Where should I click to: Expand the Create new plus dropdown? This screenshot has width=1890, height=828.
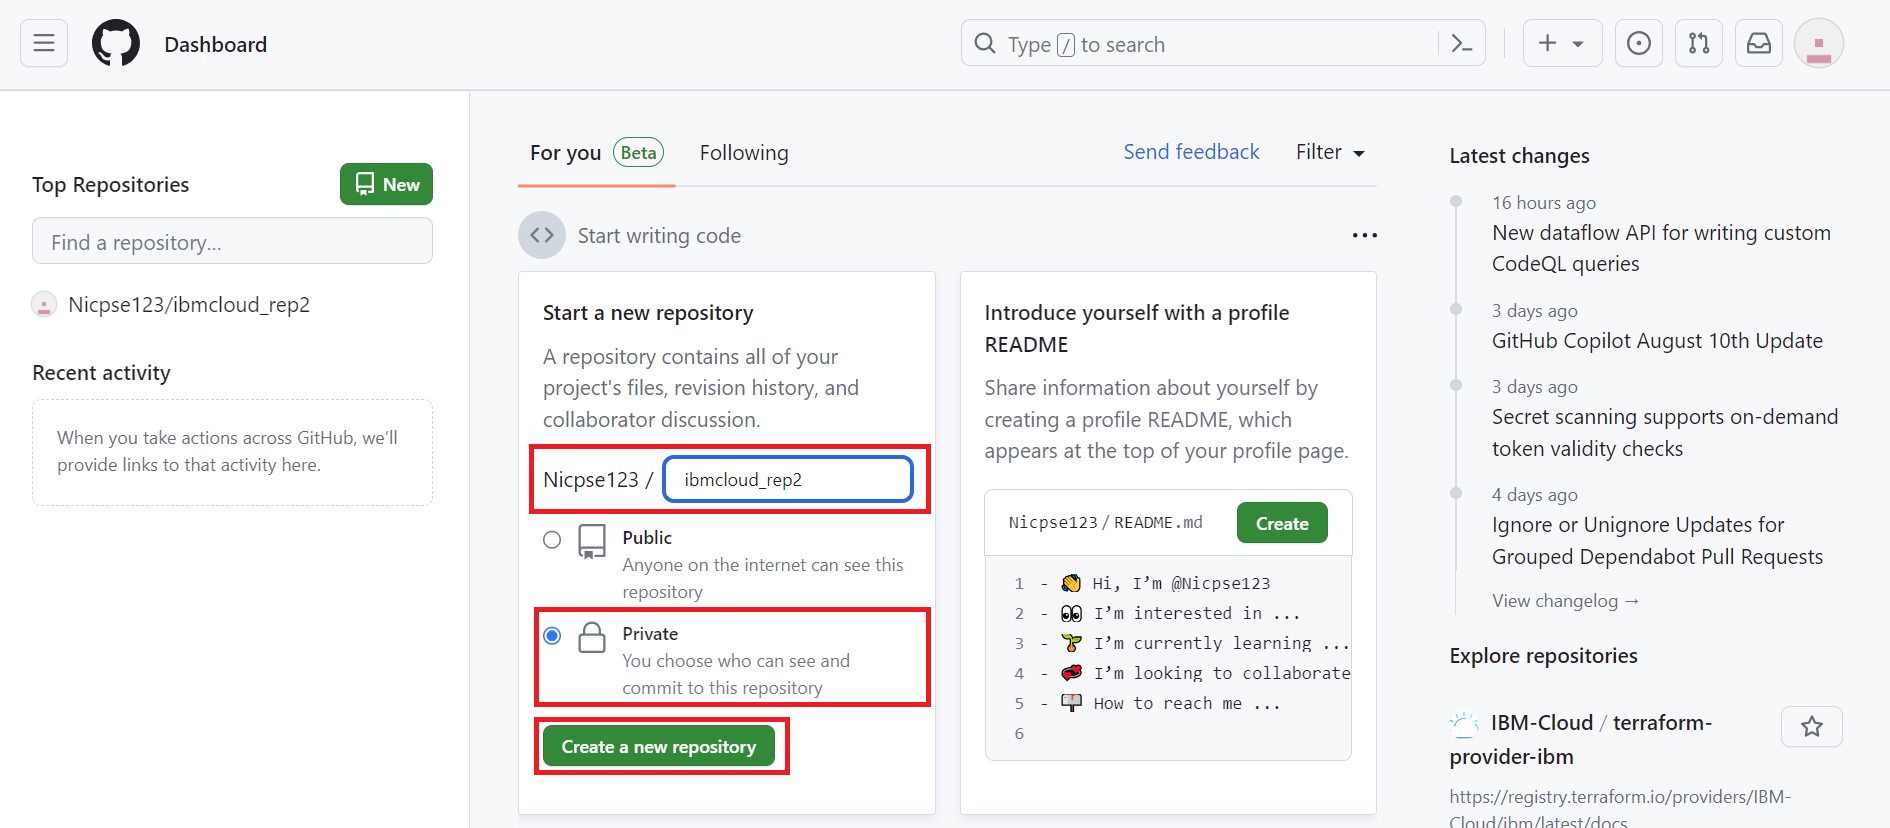[x=1561, y=43]
